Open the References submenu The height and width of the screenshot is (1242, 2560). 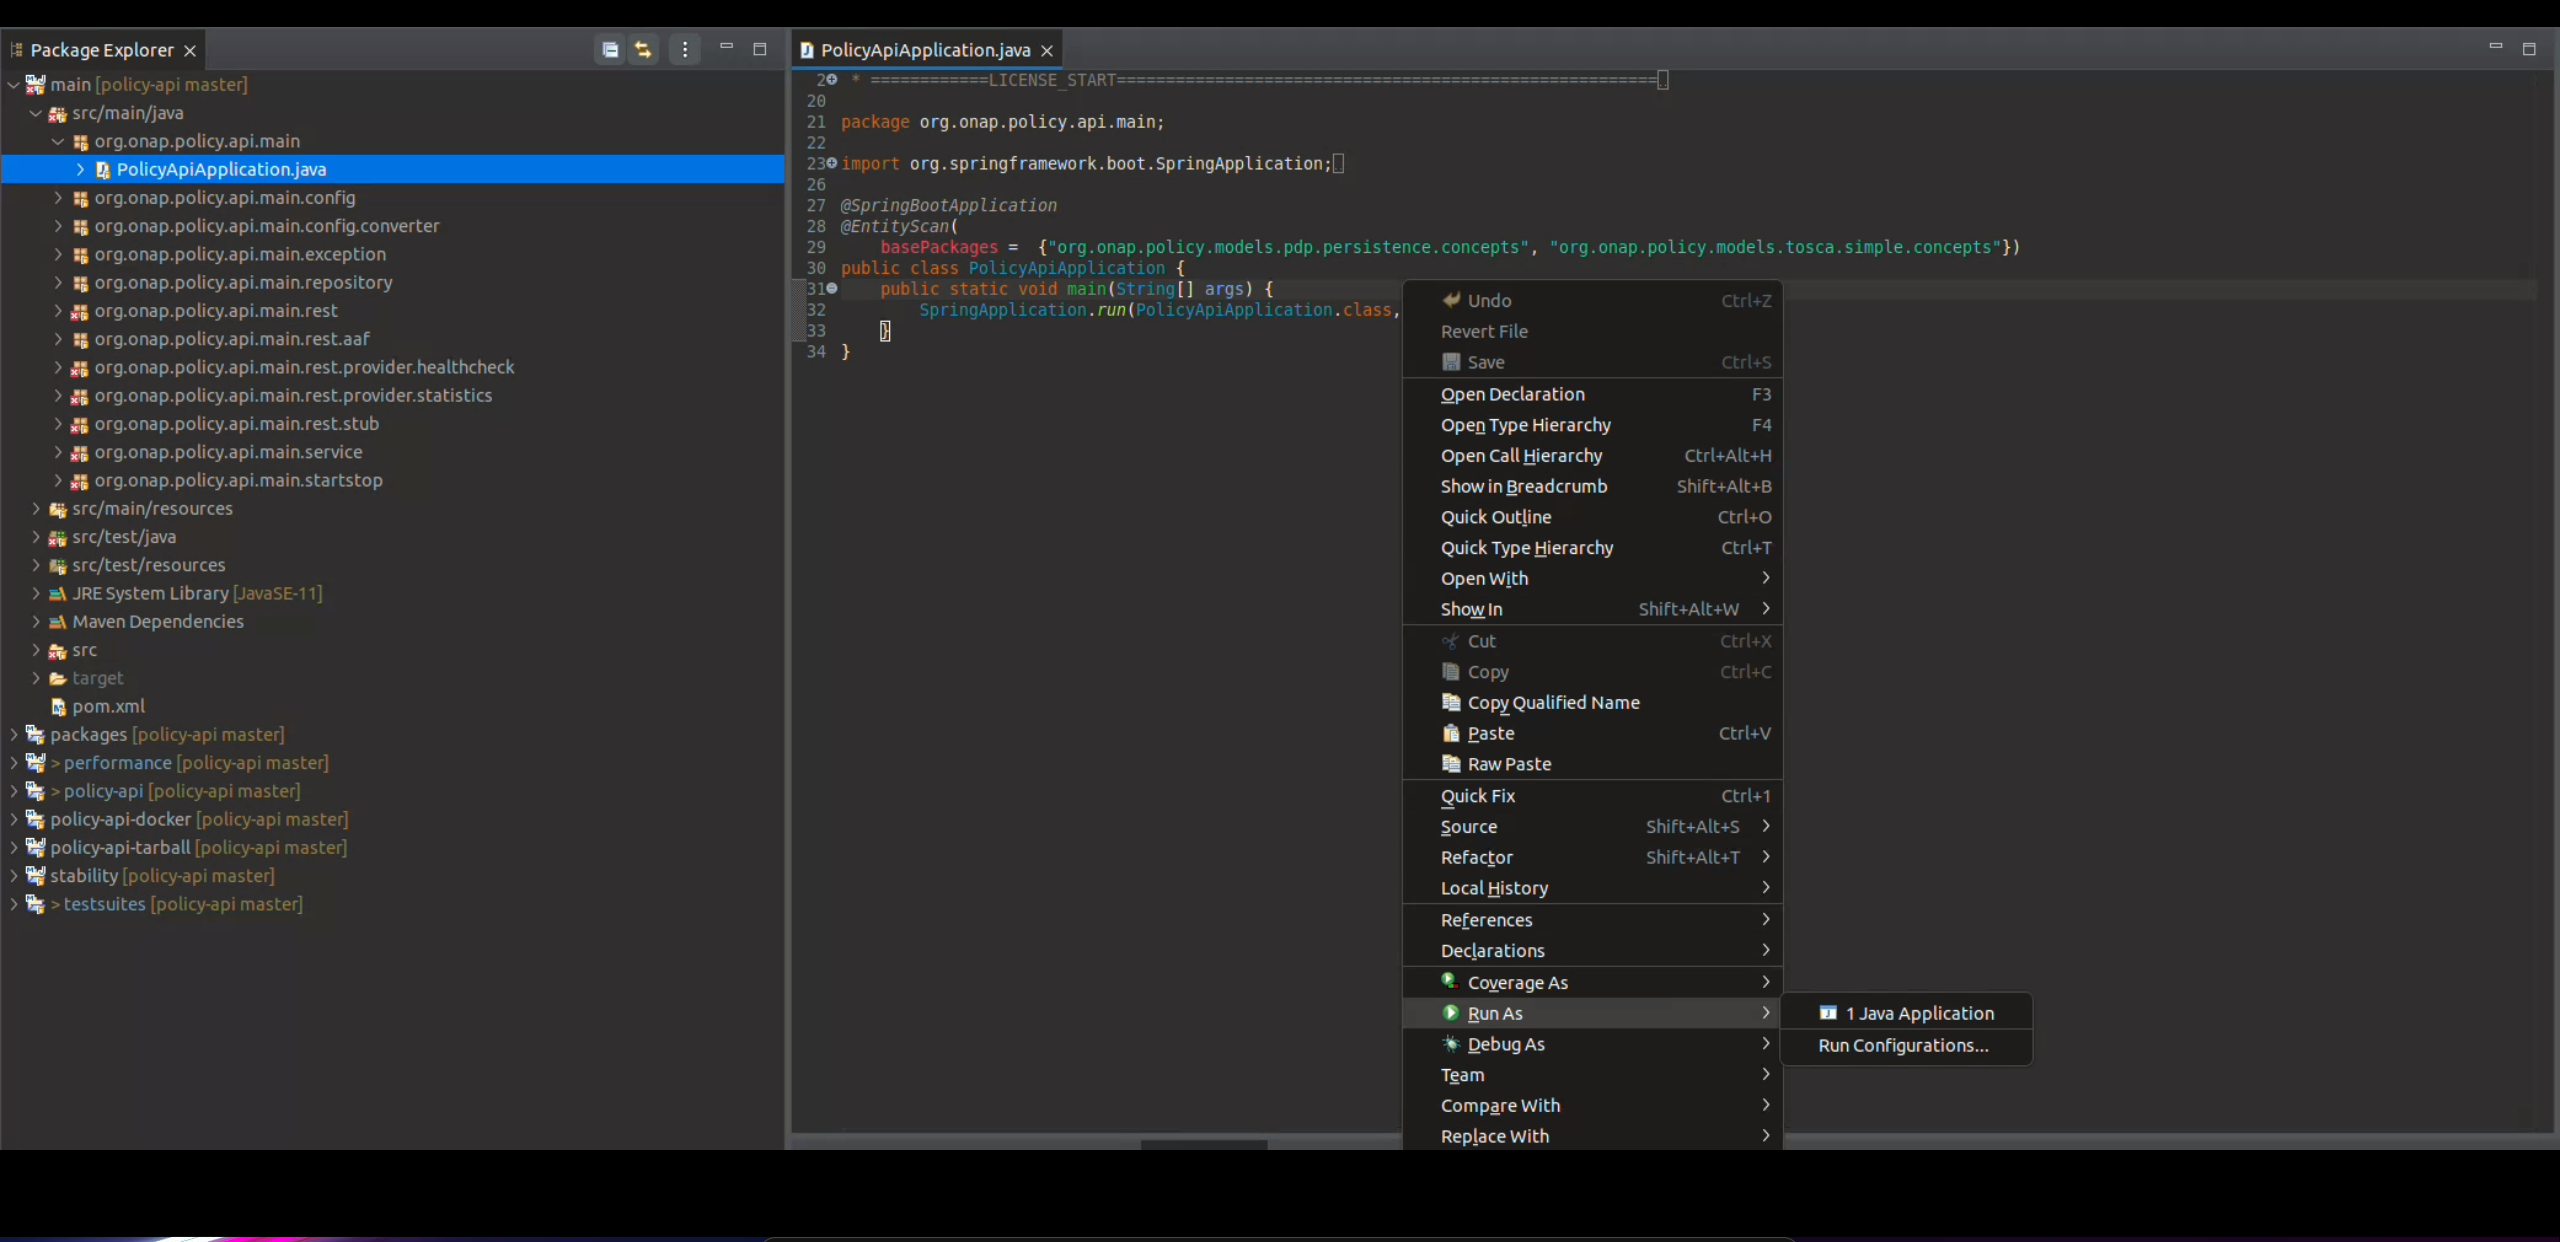coord(1592,920)
